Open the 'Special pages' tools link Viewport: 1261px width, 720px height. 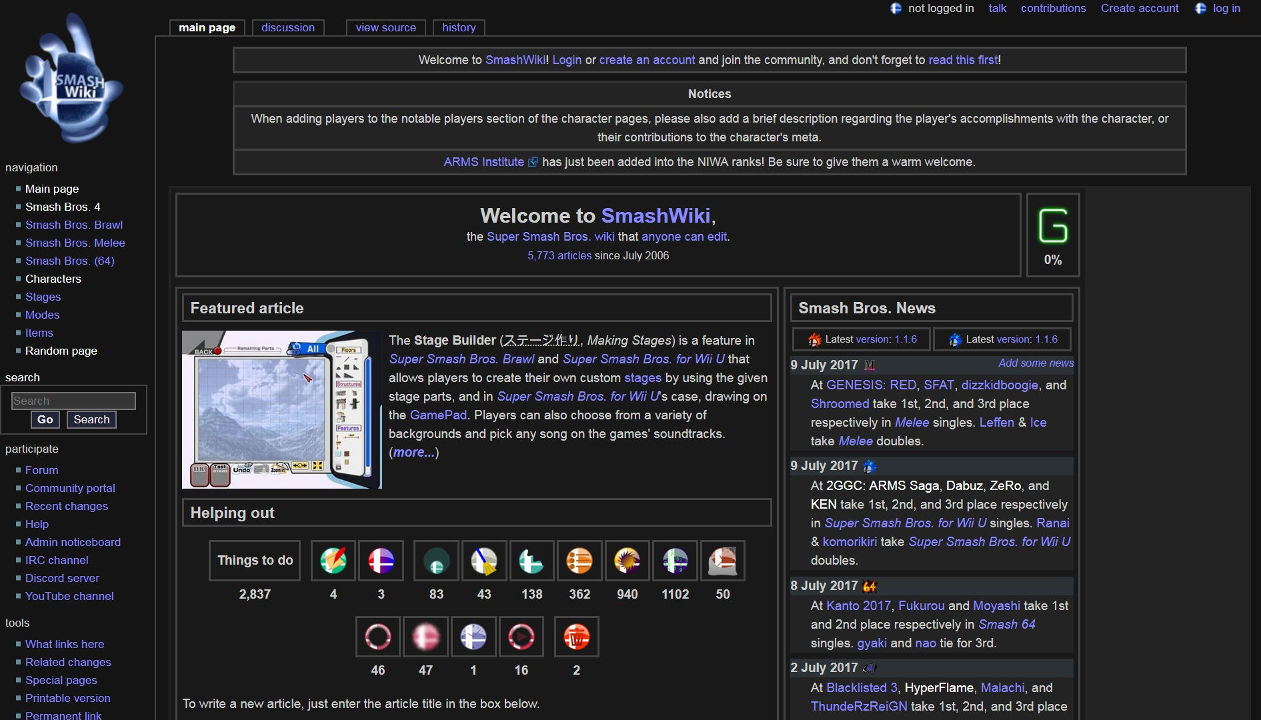[x=61, y=680]
